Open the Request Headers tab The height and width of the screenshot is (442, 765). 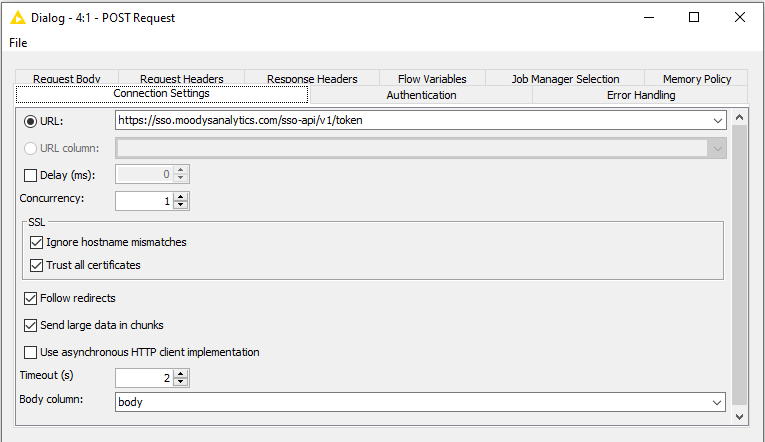[181, 78]
